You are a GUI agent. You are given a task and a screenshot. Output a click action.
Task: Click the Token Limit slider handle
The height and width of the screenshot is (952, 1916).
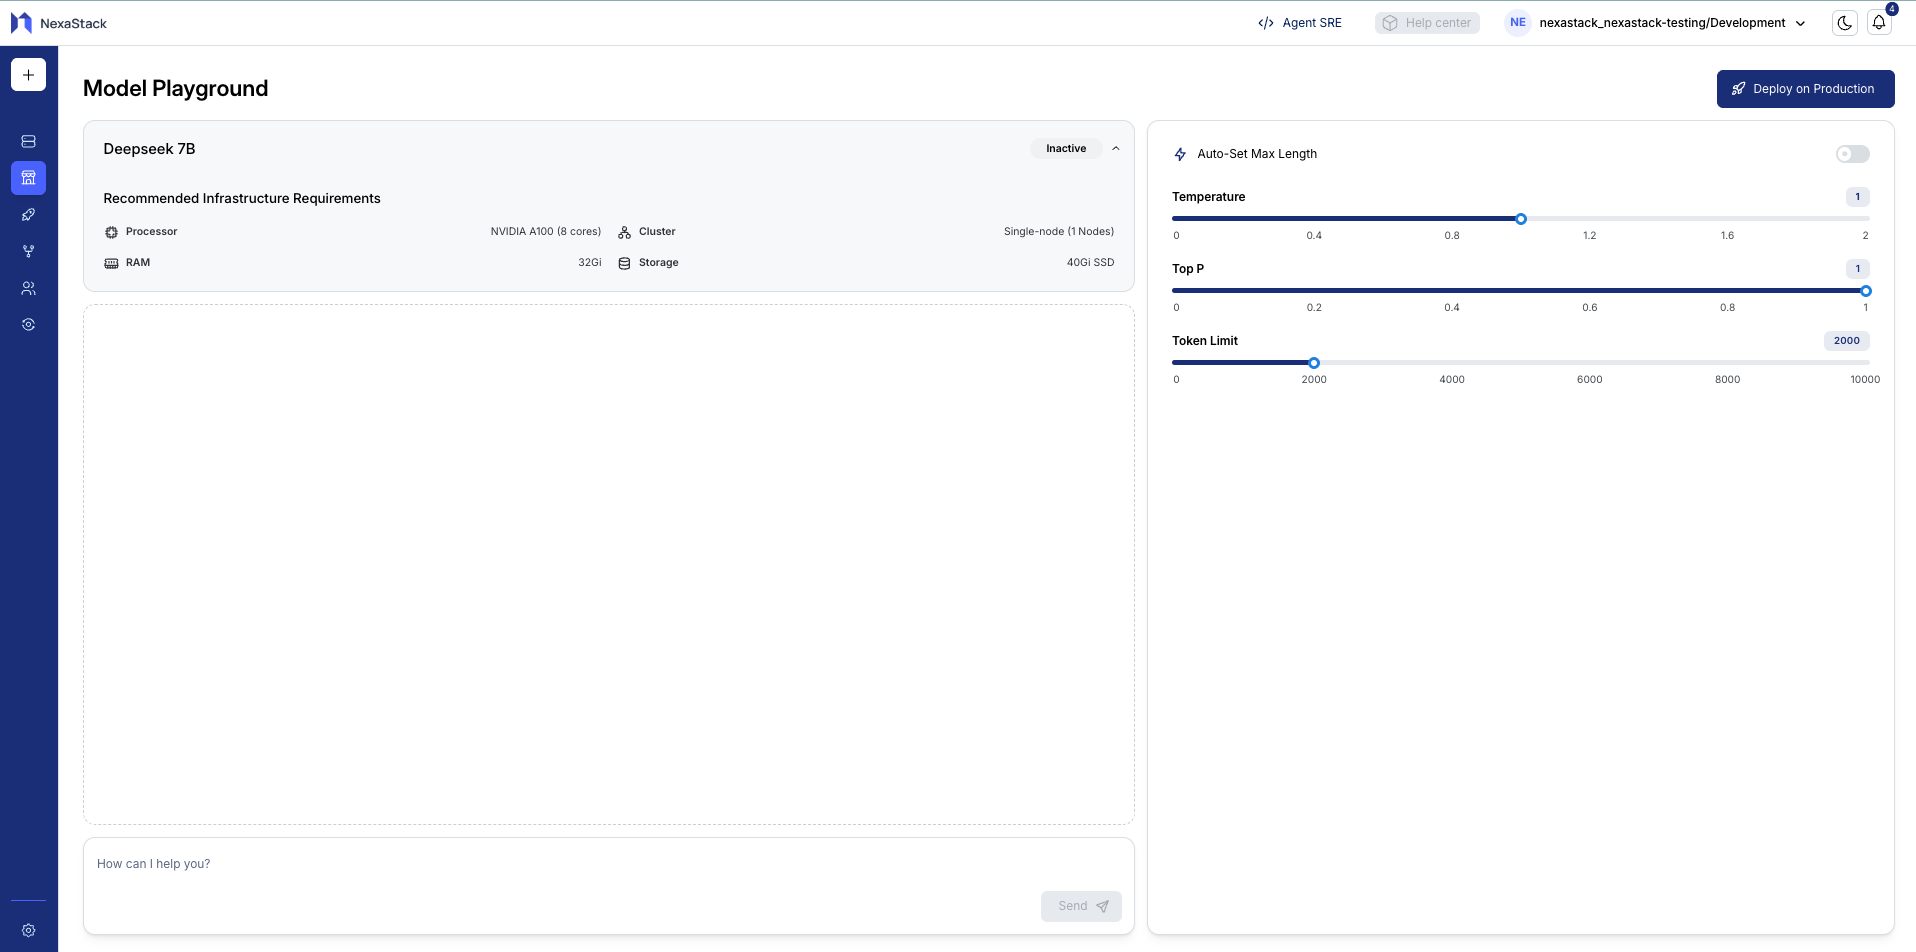[1314, 363]
